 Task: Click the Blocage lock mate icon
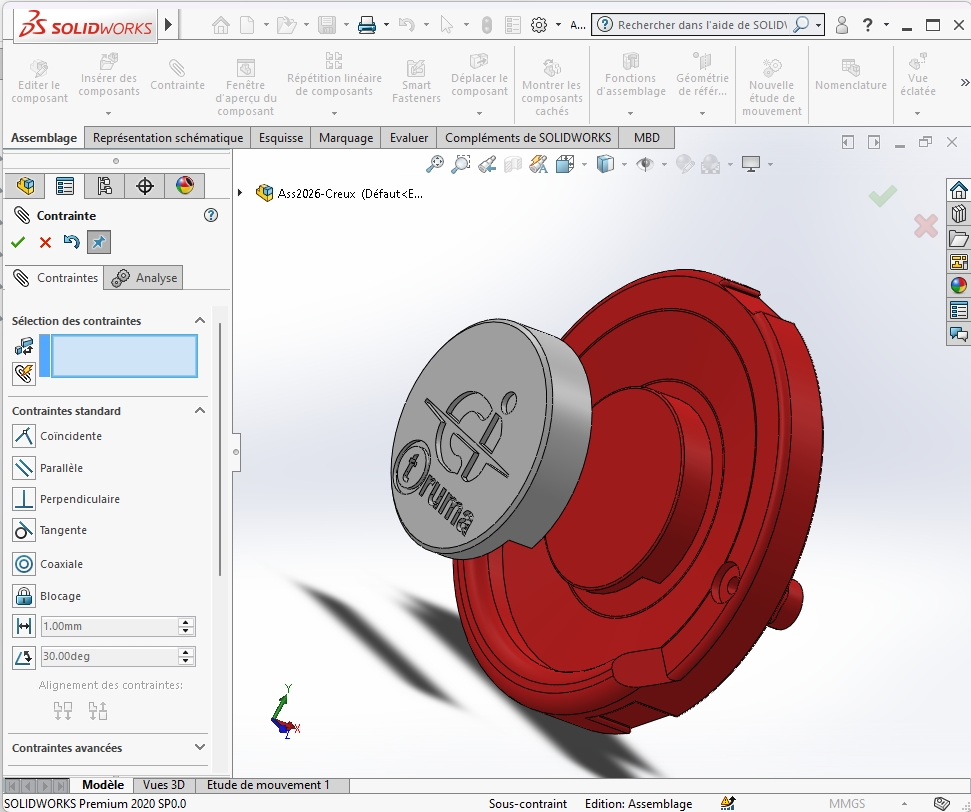24,596
